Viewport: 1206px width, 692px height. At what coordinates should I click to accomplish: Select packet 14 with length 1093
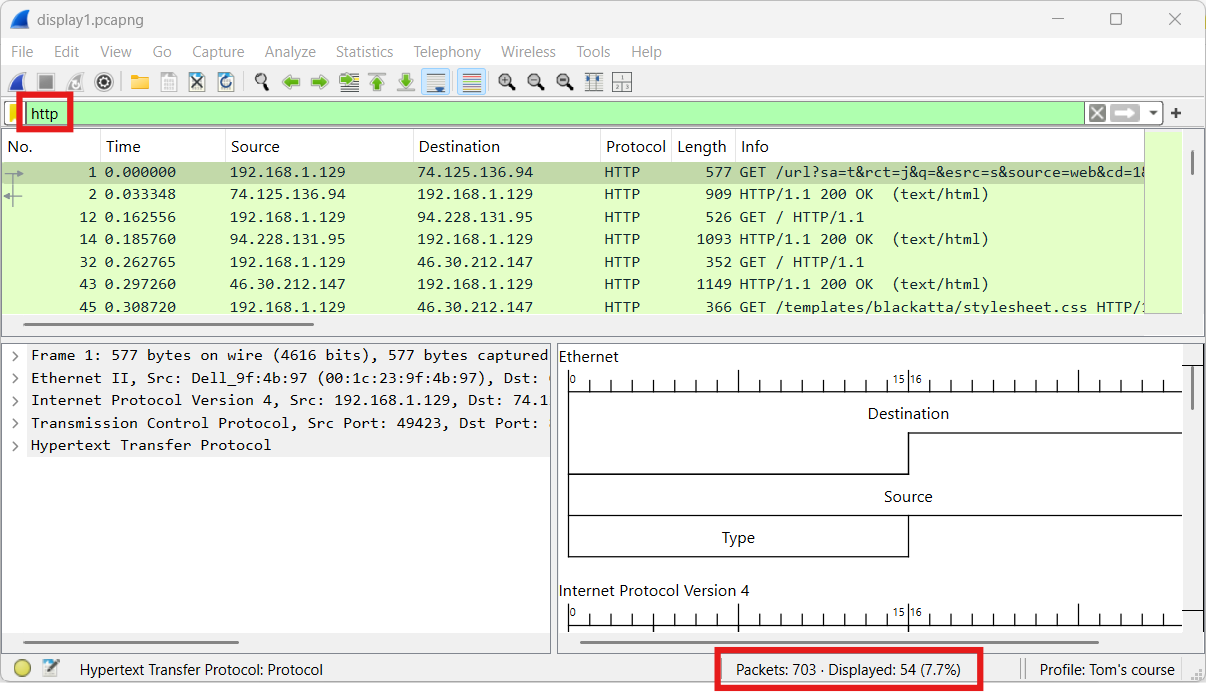click(x=573, y=239)
